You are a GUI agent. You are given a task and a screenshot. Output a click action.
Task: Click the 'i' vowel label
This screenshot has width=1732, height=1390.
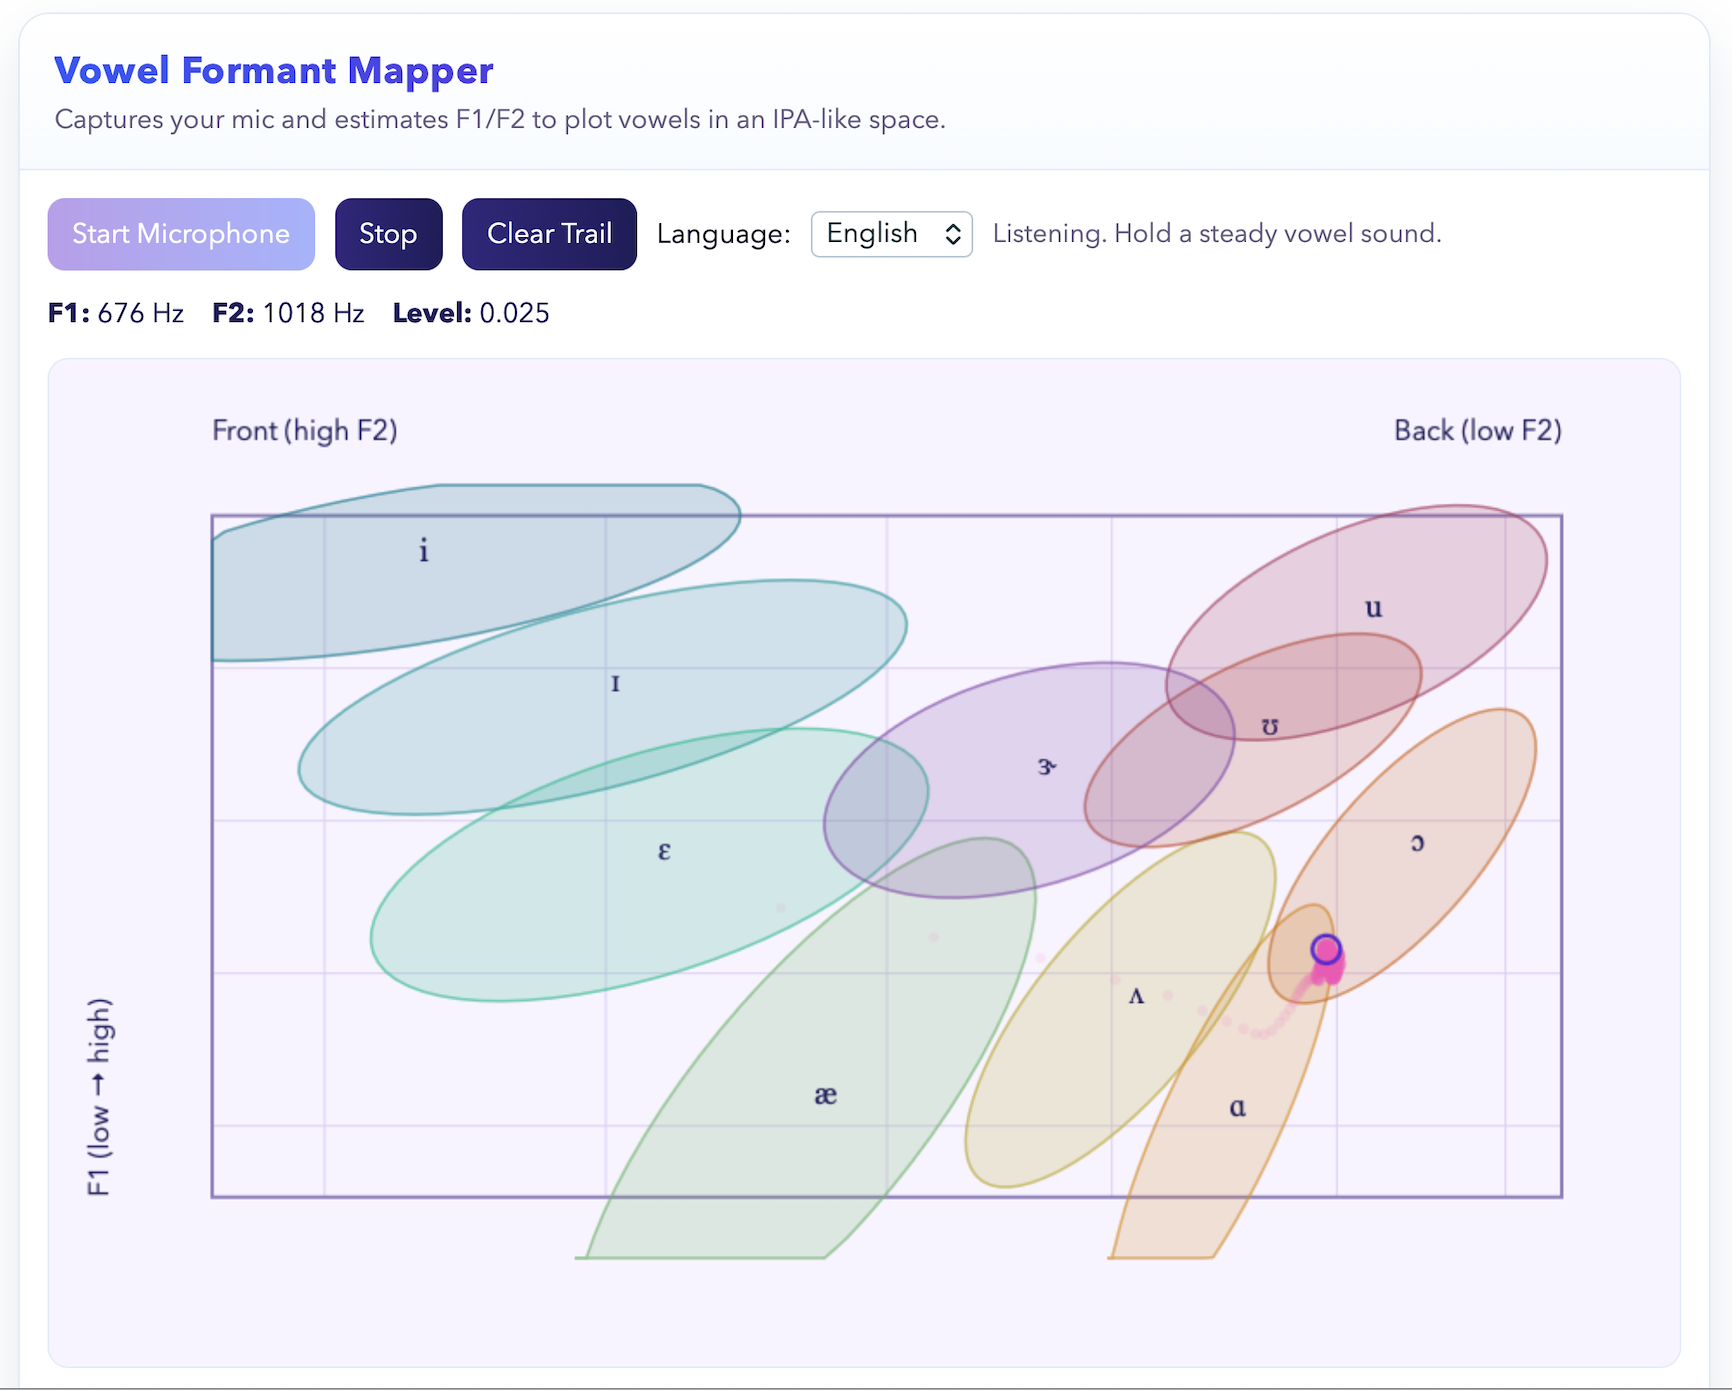[x=424, y=551]
